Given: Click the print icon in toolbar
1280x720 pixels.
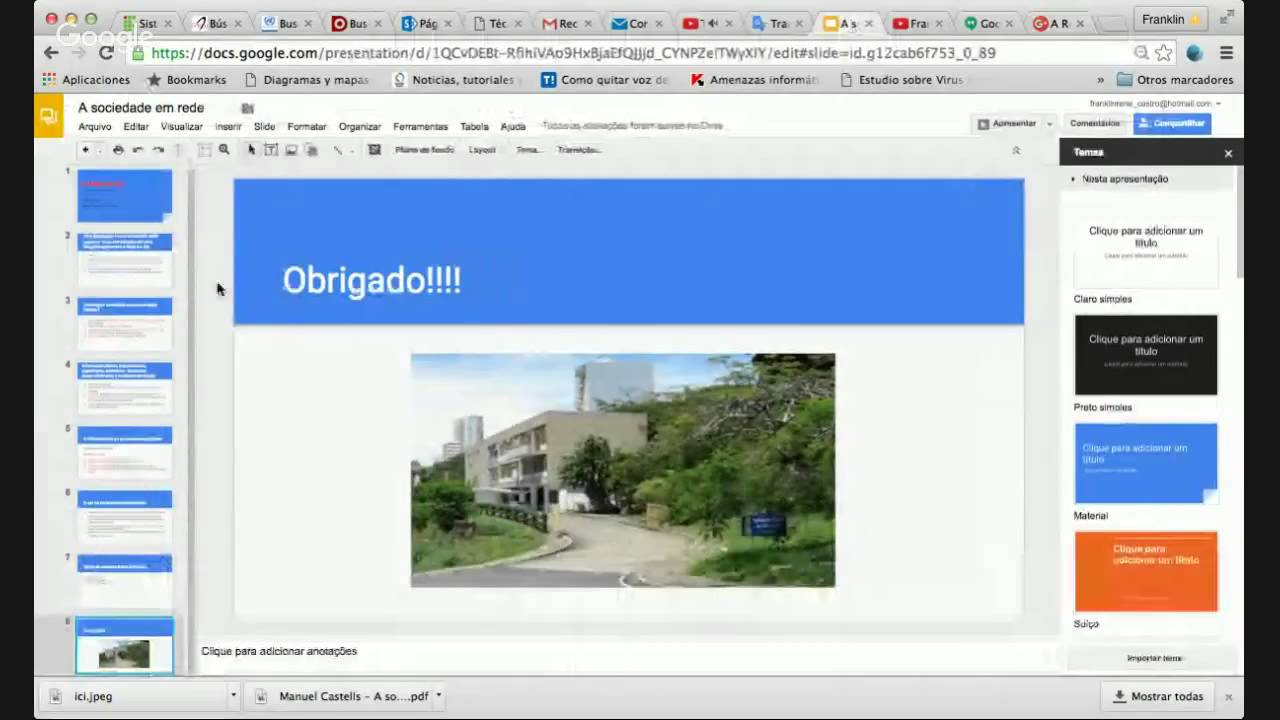Looking at the screenshot, I should click(118, 150).
